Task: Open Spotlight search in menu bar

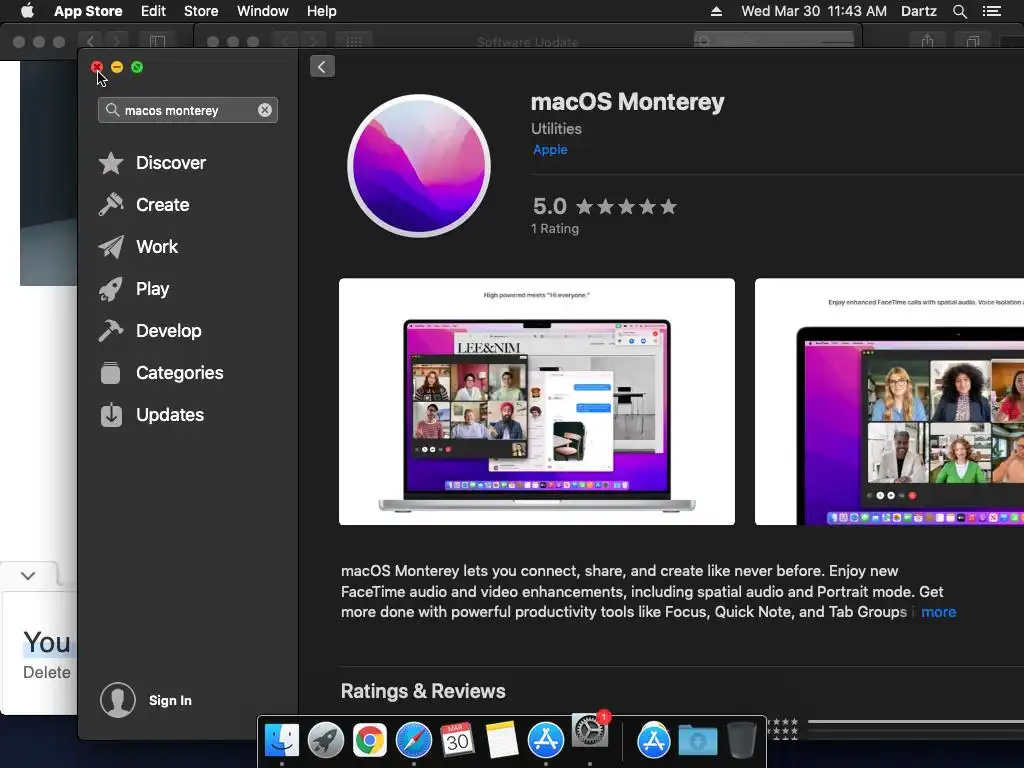Action: tap(959, 11)
